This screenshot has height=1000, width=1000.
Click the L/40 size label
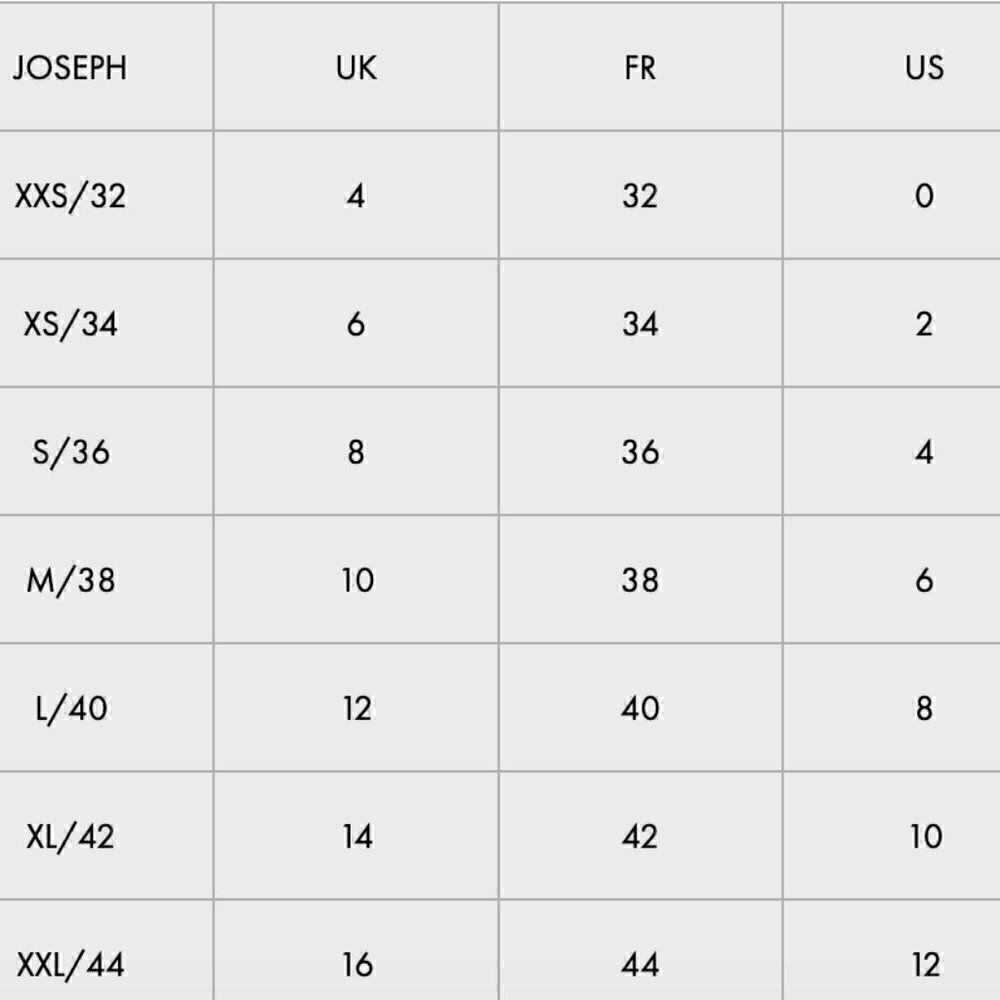[x=70, y=709]
